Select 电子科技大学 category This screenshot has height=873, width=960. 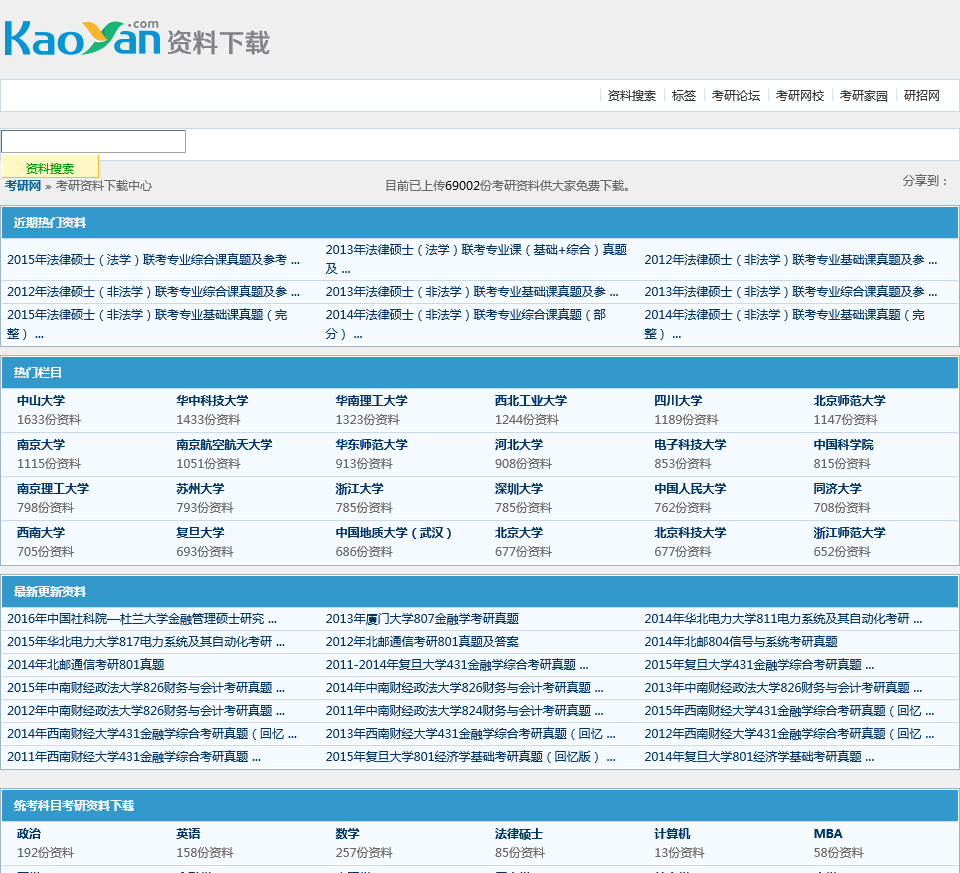tap(690, 444)
